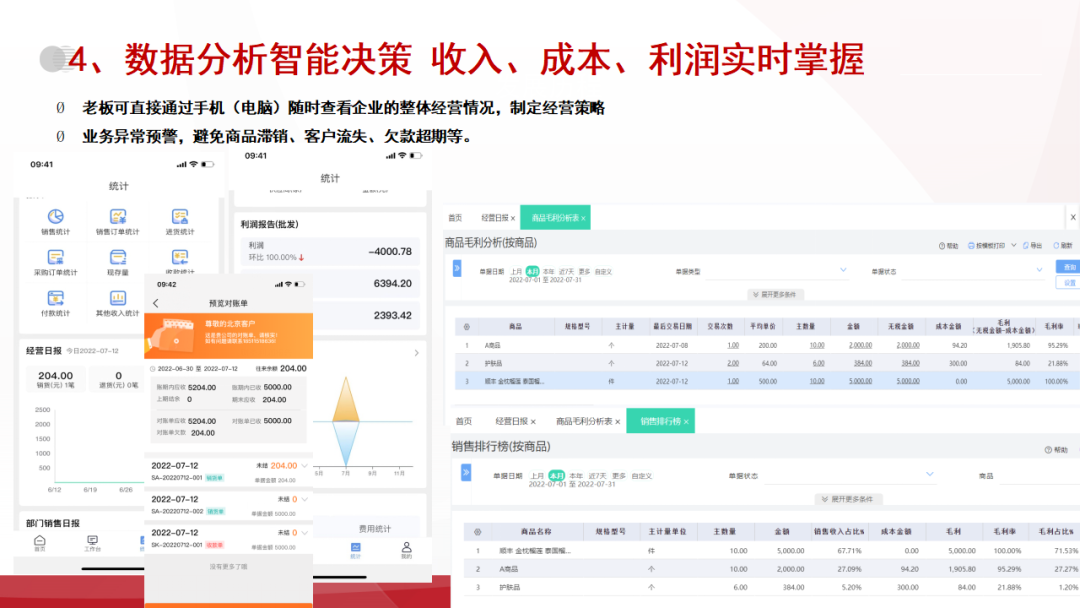Viewport: 1080px width, 608px height.
Task: Select 本年 date filter in 销售排行榜 panel
Action: point(576,476)
